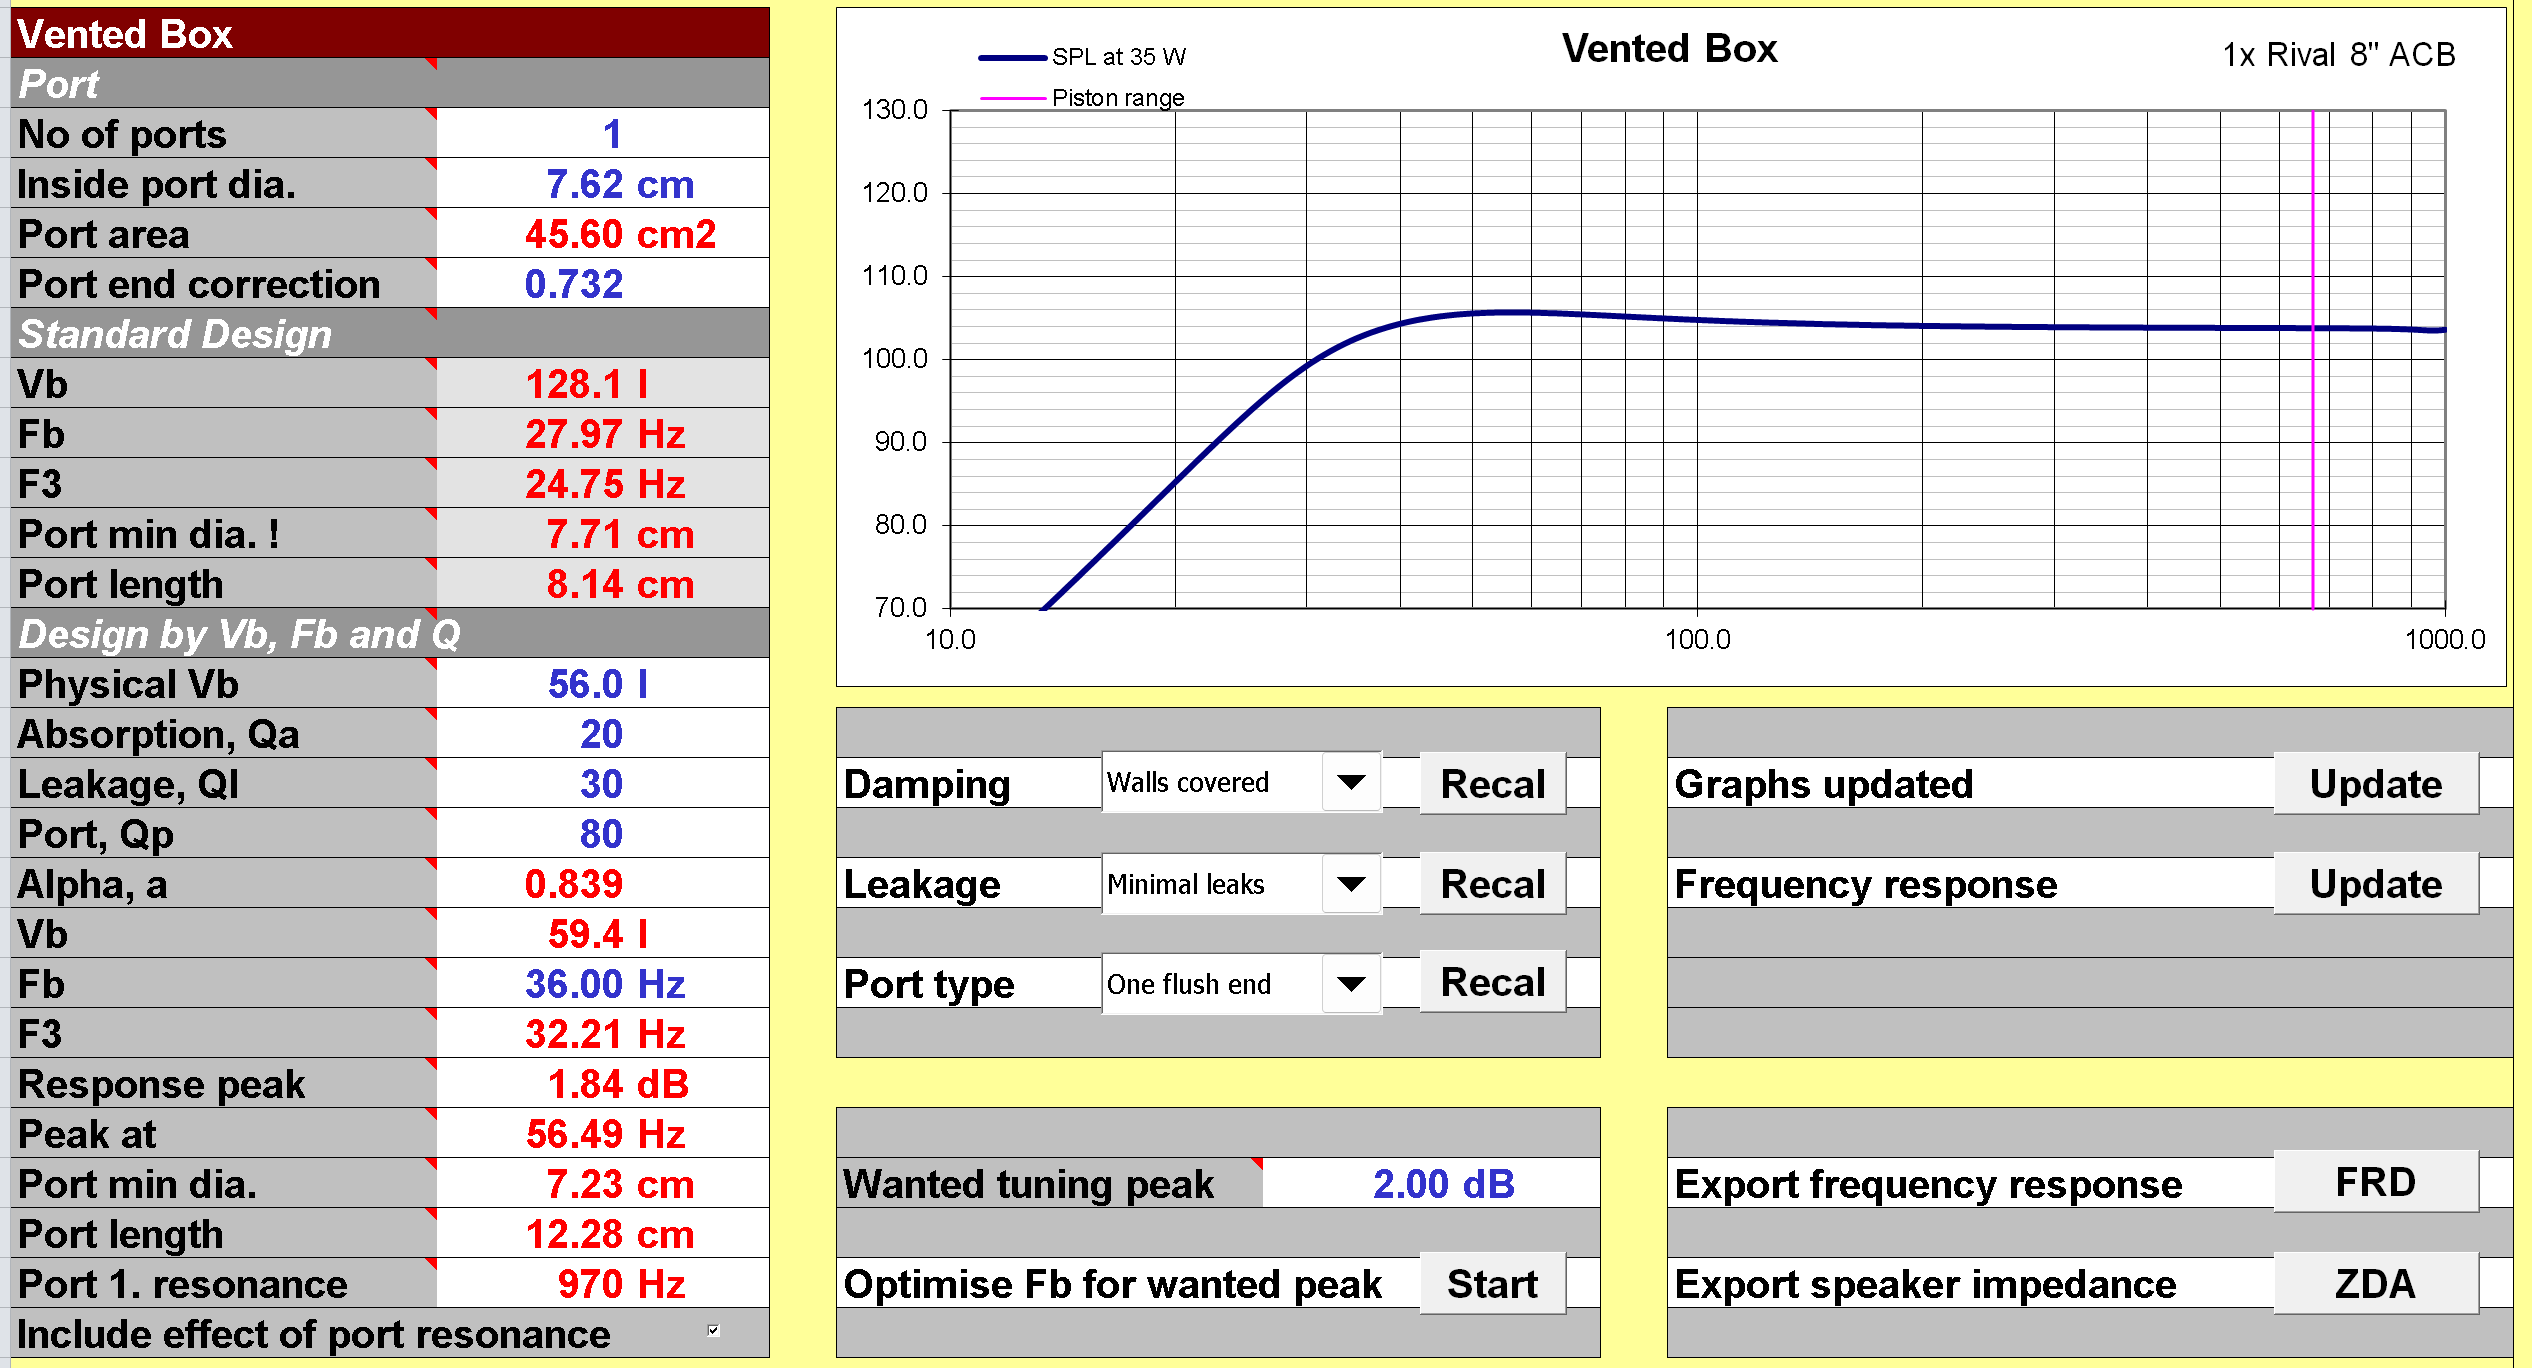Select the No of ports value cell
This screenshot has height=1368, width=2532.
603,134
